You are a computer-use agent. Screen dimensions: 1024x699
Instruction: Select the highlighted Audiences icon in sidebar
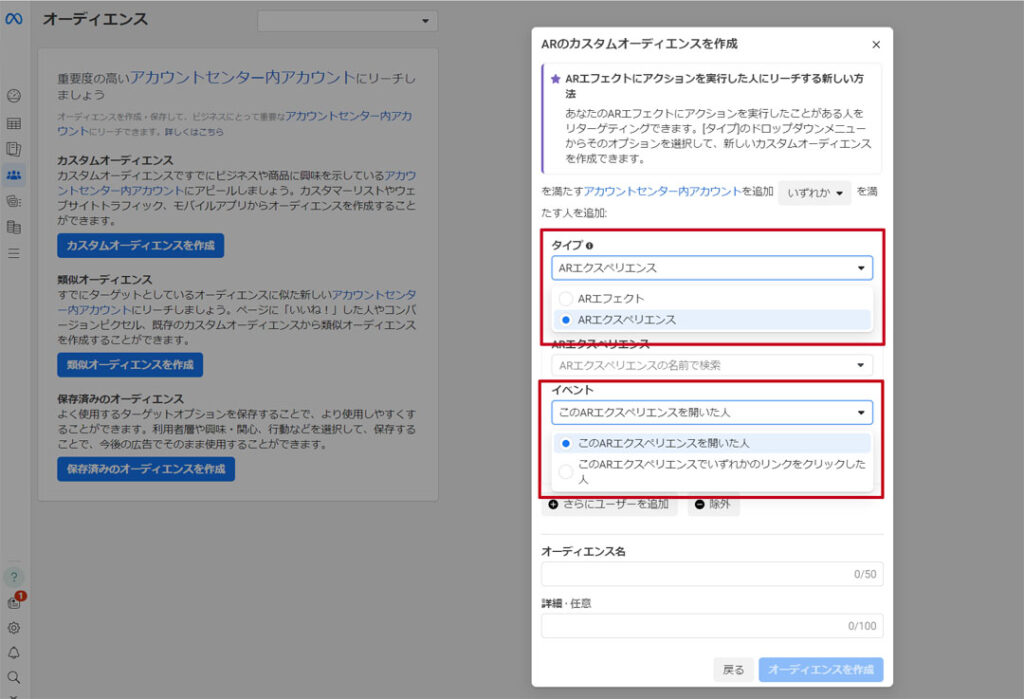pyautogui.click(x=13, y=175)
